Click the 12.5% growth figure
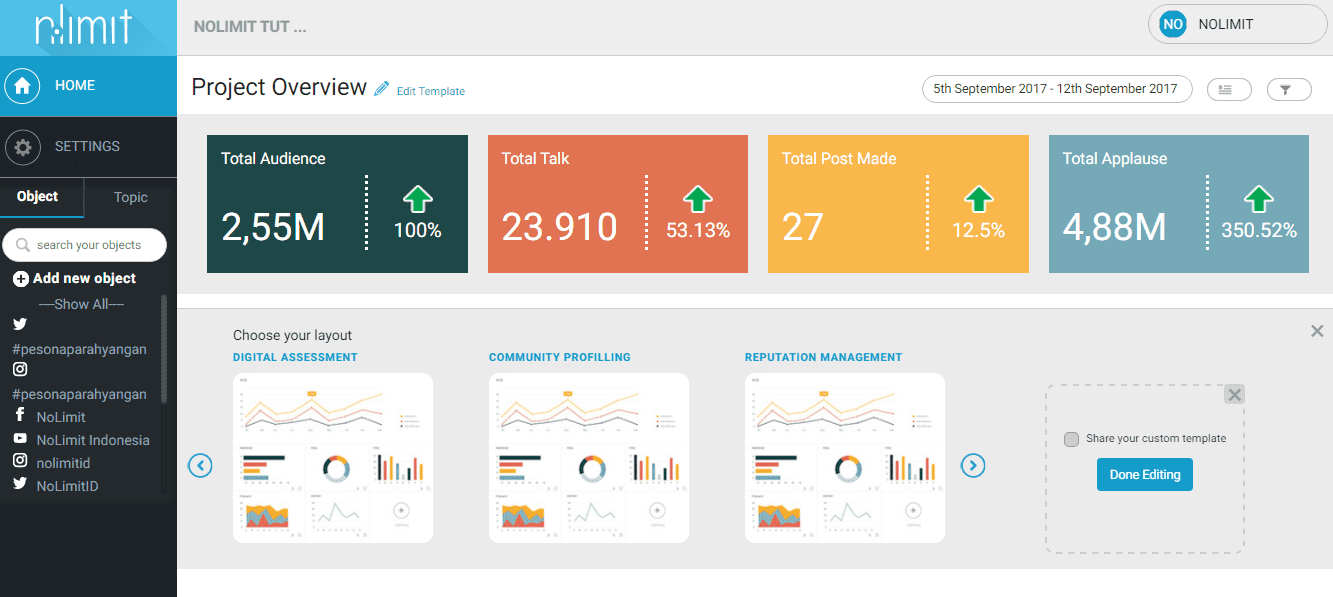The height and width of the screenshot is (597, 1333). click(979, 231)
